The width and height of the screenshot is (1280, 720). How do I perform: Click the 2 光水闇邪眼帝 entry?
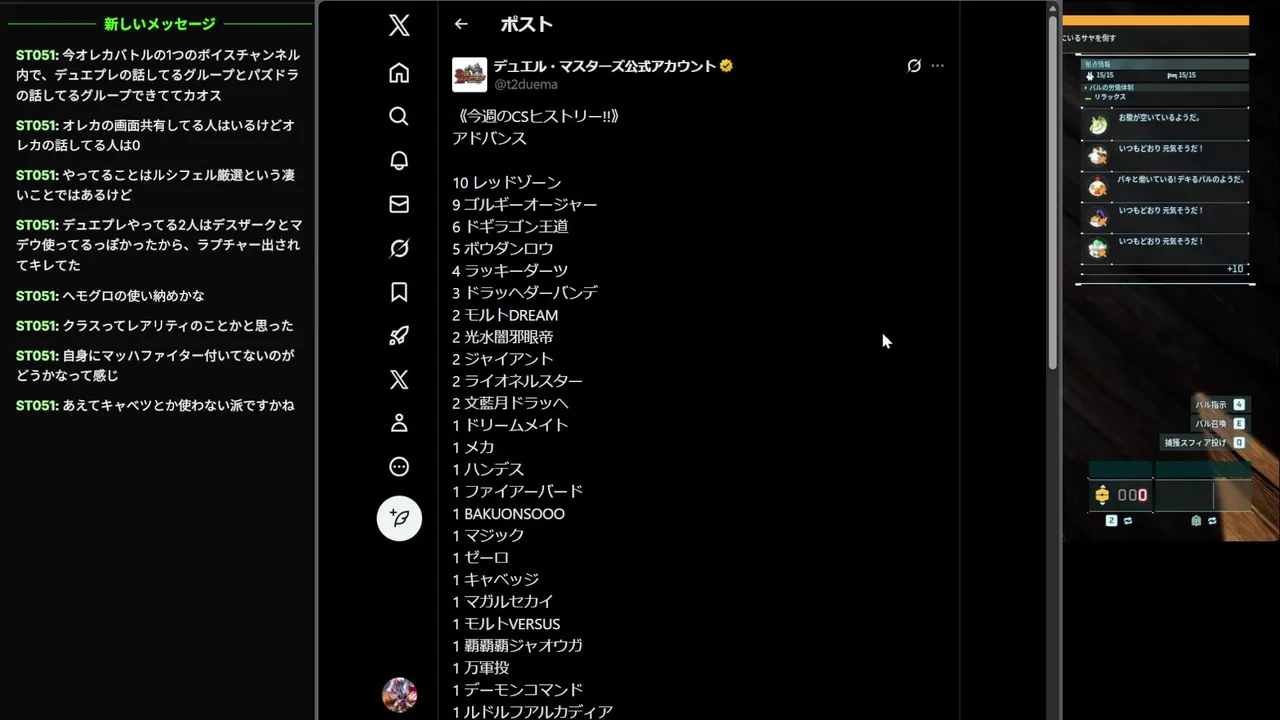click(503, 337)
